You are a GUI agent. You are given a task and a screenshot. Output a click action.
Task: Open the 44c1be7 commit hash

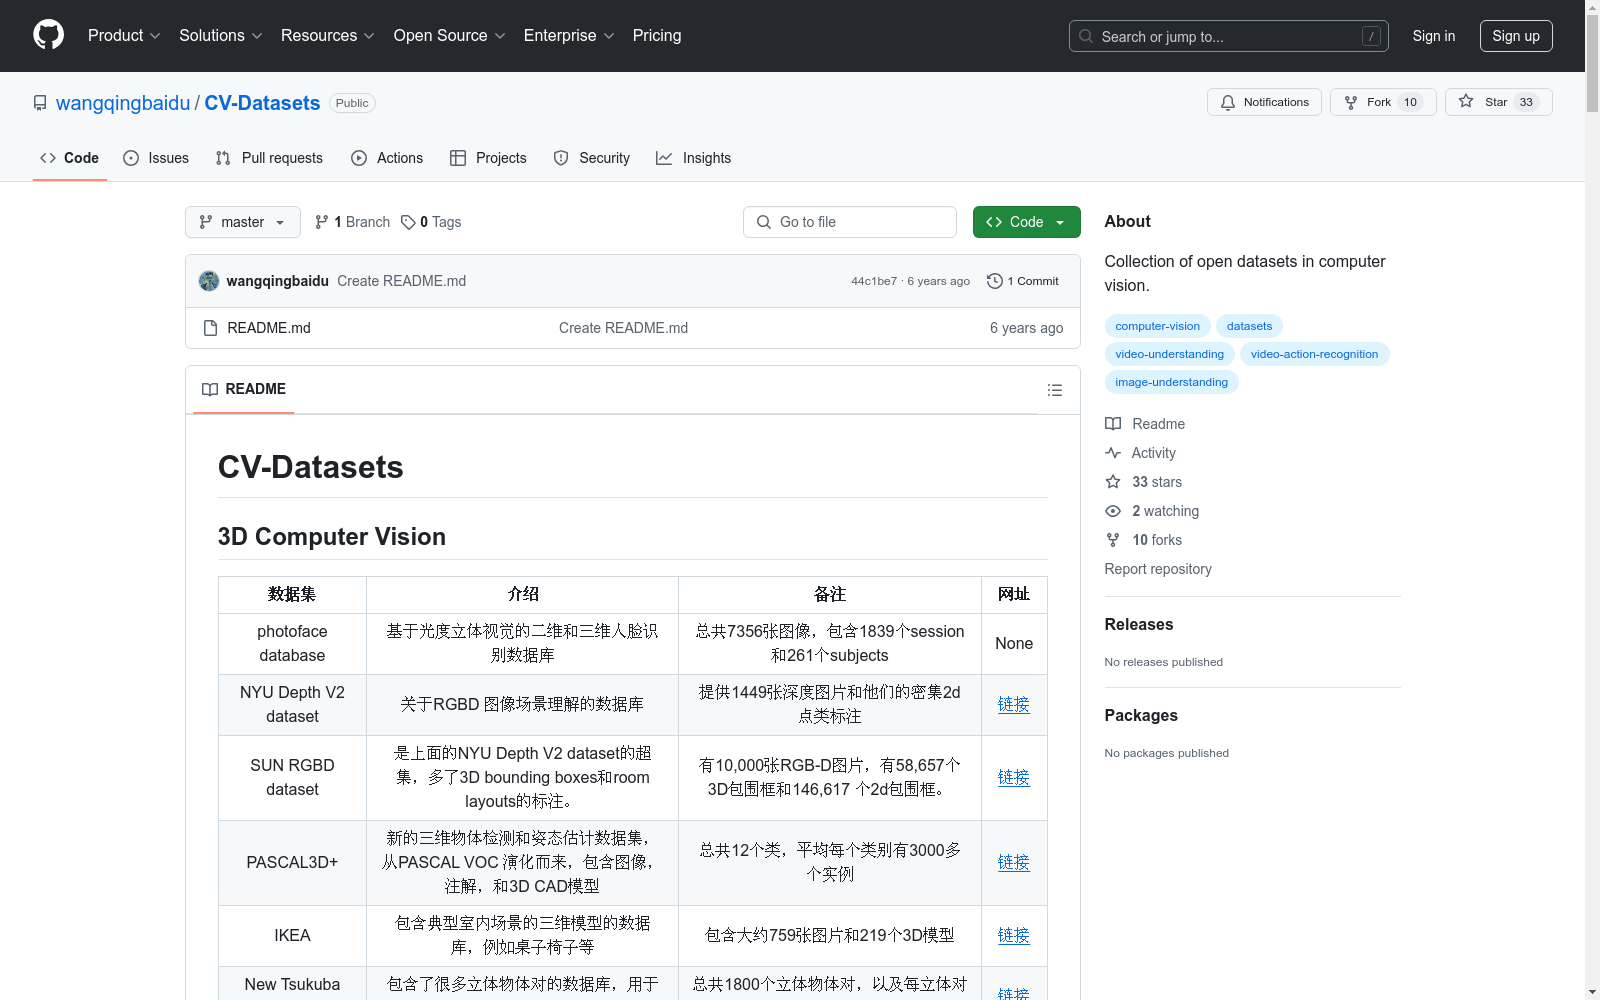[874, 281]
